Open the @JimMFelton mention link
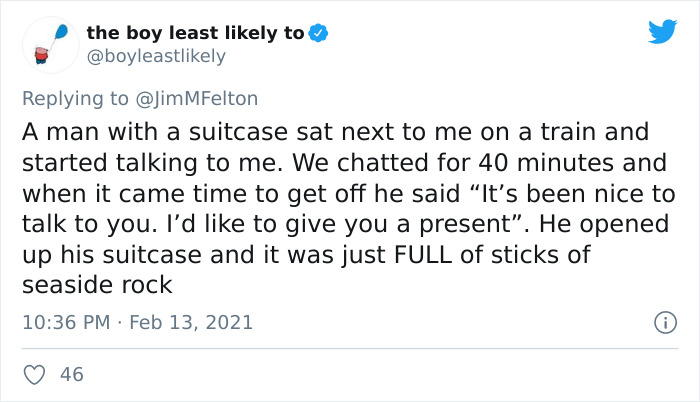Screen dimensions: 700x402 [196, 98]
